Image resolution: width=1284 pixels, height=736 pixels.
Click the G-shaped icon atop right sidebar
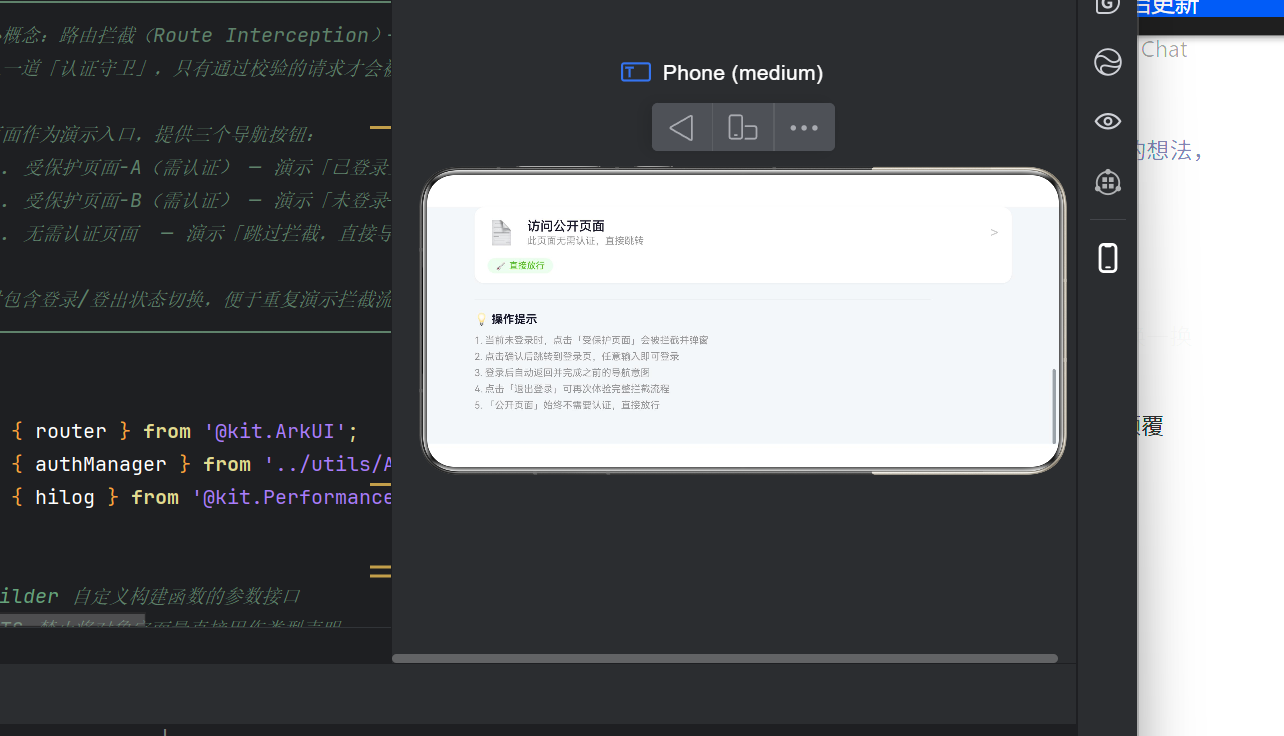tap(1108, 5)
